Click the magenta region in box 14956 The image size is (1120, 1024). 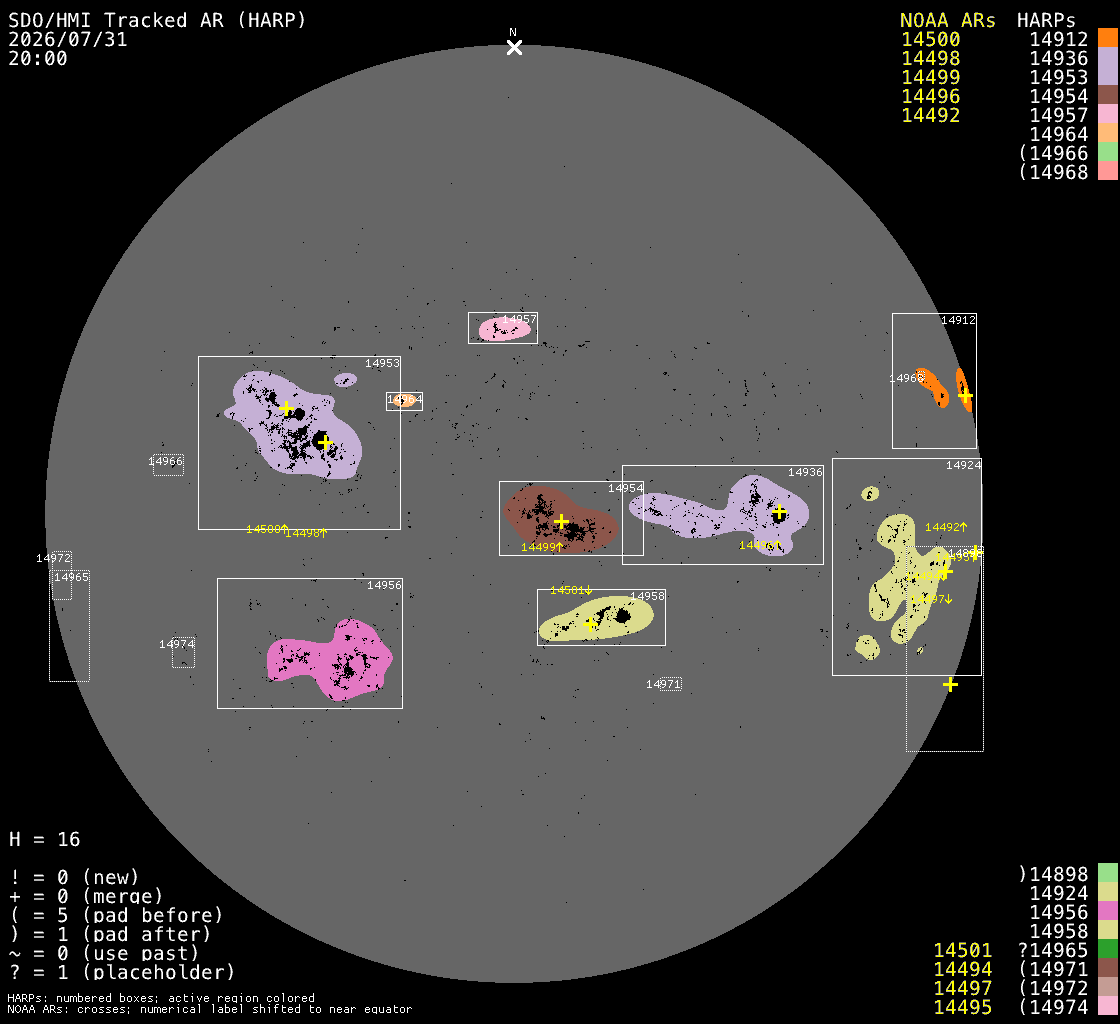[x=331, y=658]
